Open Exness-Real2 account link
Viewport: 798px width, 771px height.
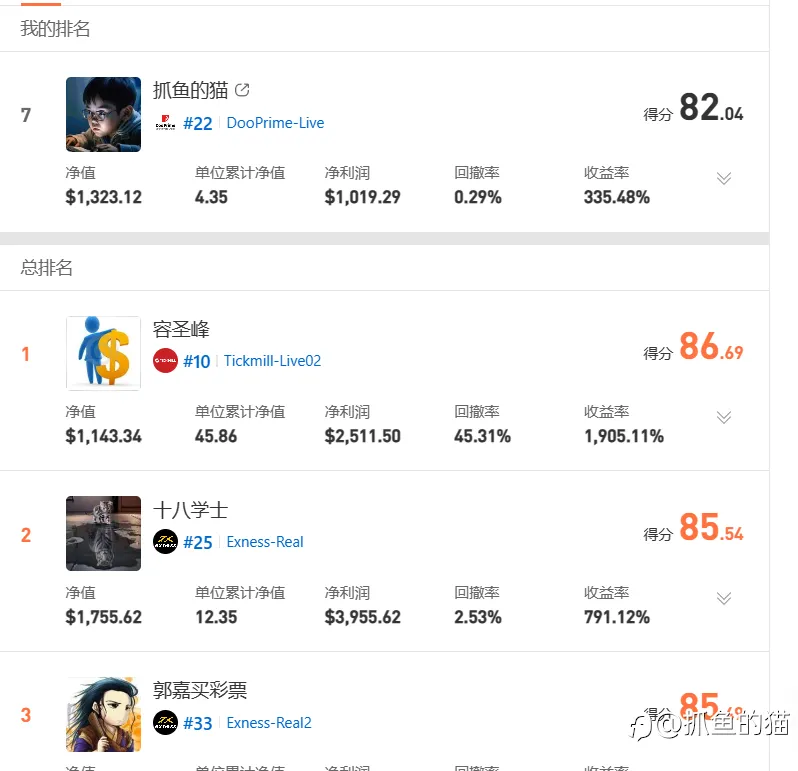point(269,723)
